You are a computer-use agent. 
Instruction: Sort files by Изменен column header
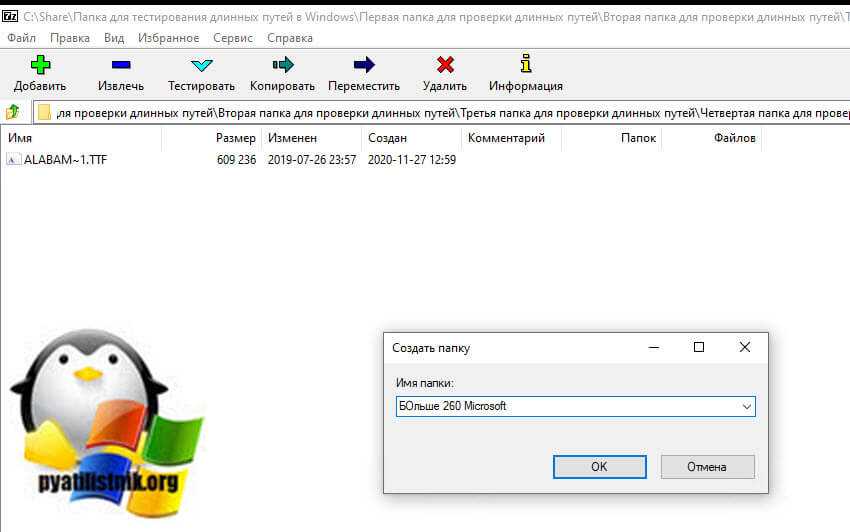(x=292, y=138)
